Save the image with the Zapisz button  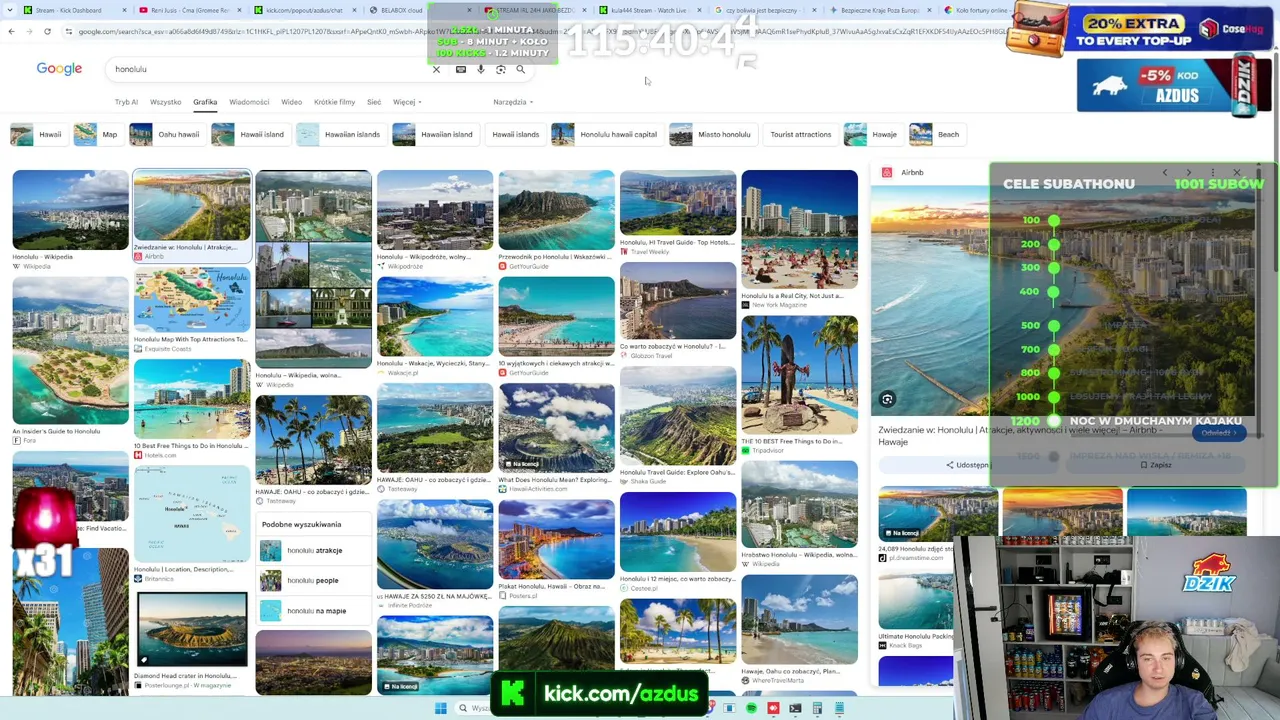tap(1155, 465)
